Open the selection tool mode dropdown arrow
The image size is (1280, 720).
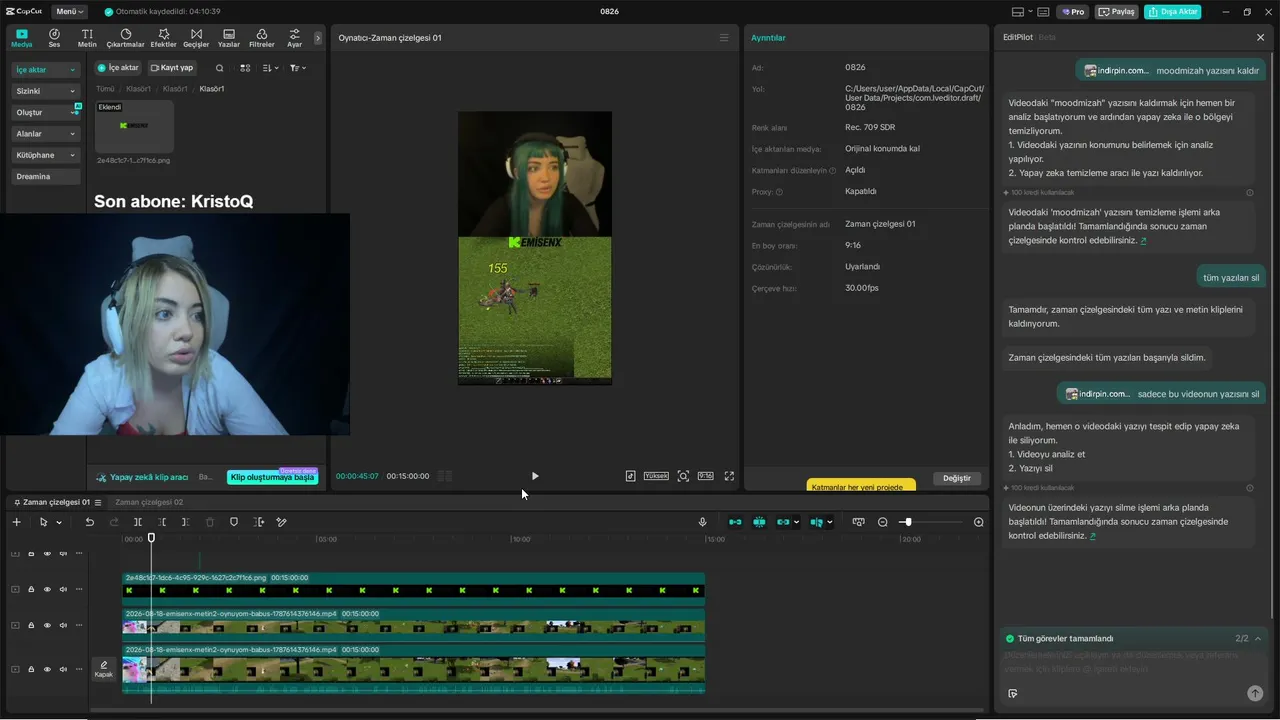pyautogui.click(x=59, y=522)
